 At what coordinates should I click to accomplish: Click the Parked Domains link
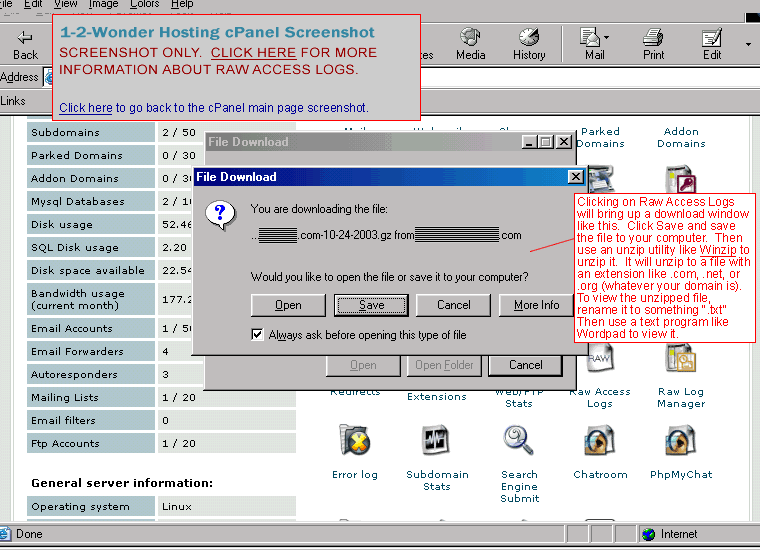pos(600,138)
